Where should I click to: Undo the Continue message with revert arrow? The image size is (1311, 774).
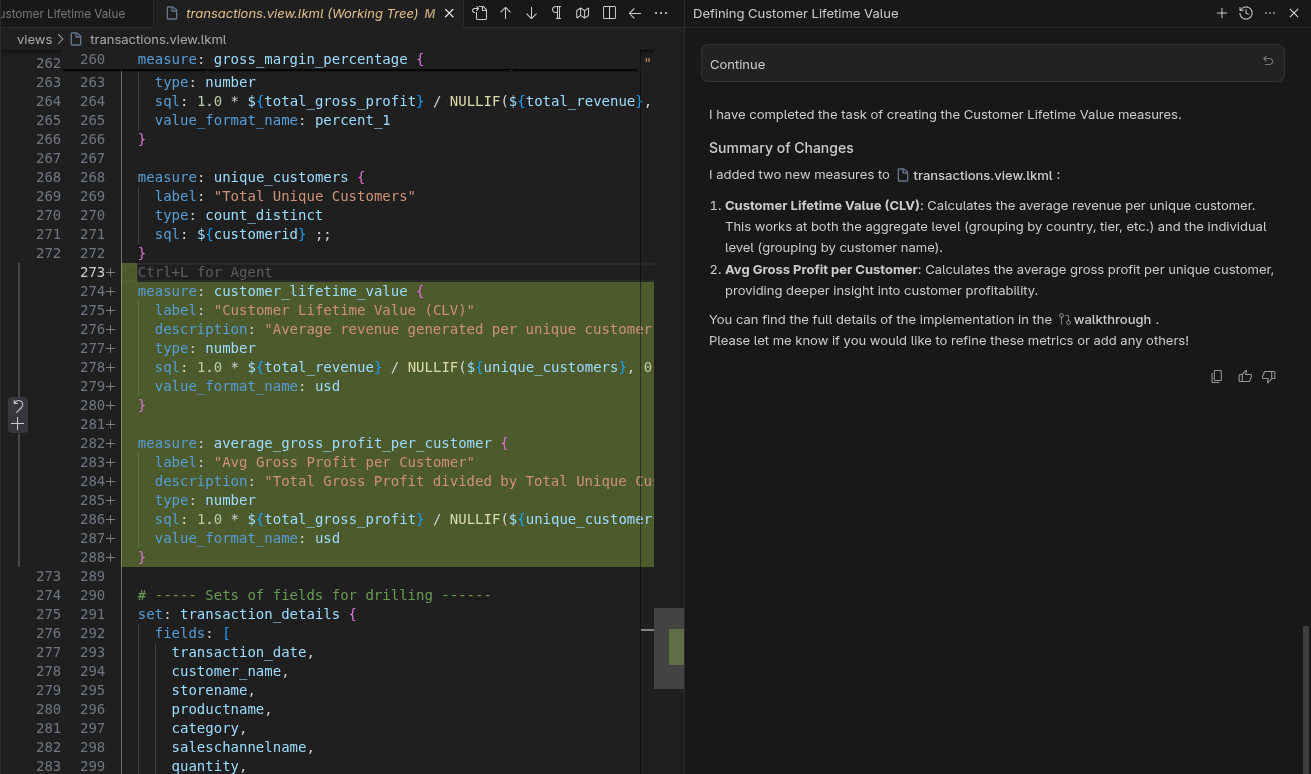click(x=1268, y=62)
